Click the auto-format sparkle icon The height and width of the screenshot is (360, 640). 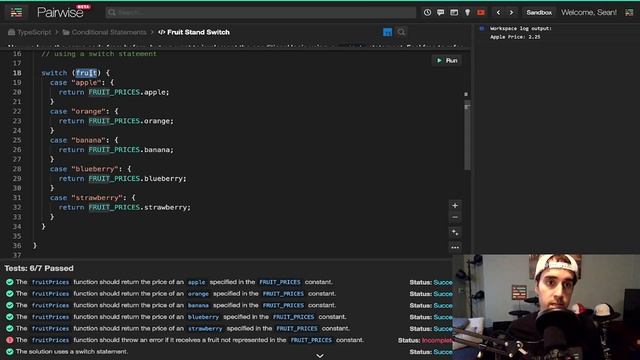point(455,233)
